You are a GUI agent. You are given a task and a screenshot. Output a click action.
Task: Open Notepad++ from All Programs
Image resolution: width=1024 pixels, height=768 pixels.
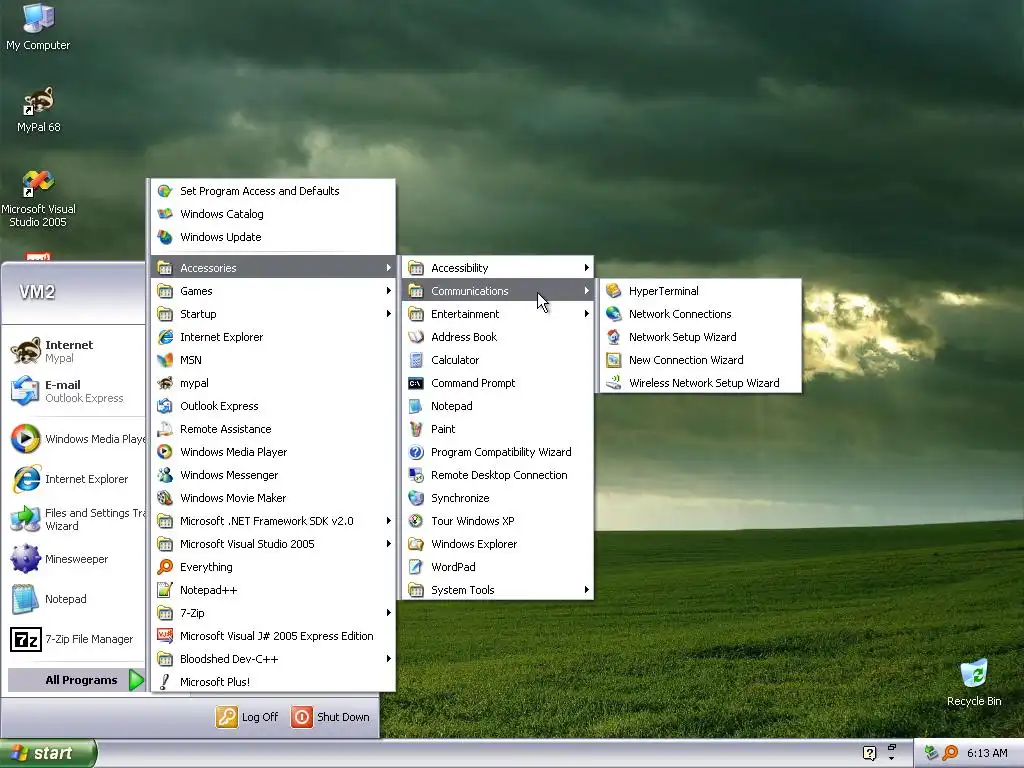click(273, 590)
